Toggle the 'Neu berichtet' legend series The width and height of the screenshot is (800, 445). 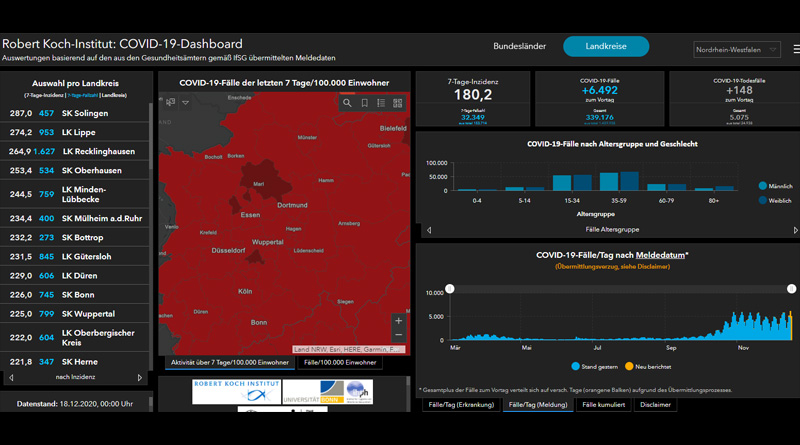click(648, 366)
